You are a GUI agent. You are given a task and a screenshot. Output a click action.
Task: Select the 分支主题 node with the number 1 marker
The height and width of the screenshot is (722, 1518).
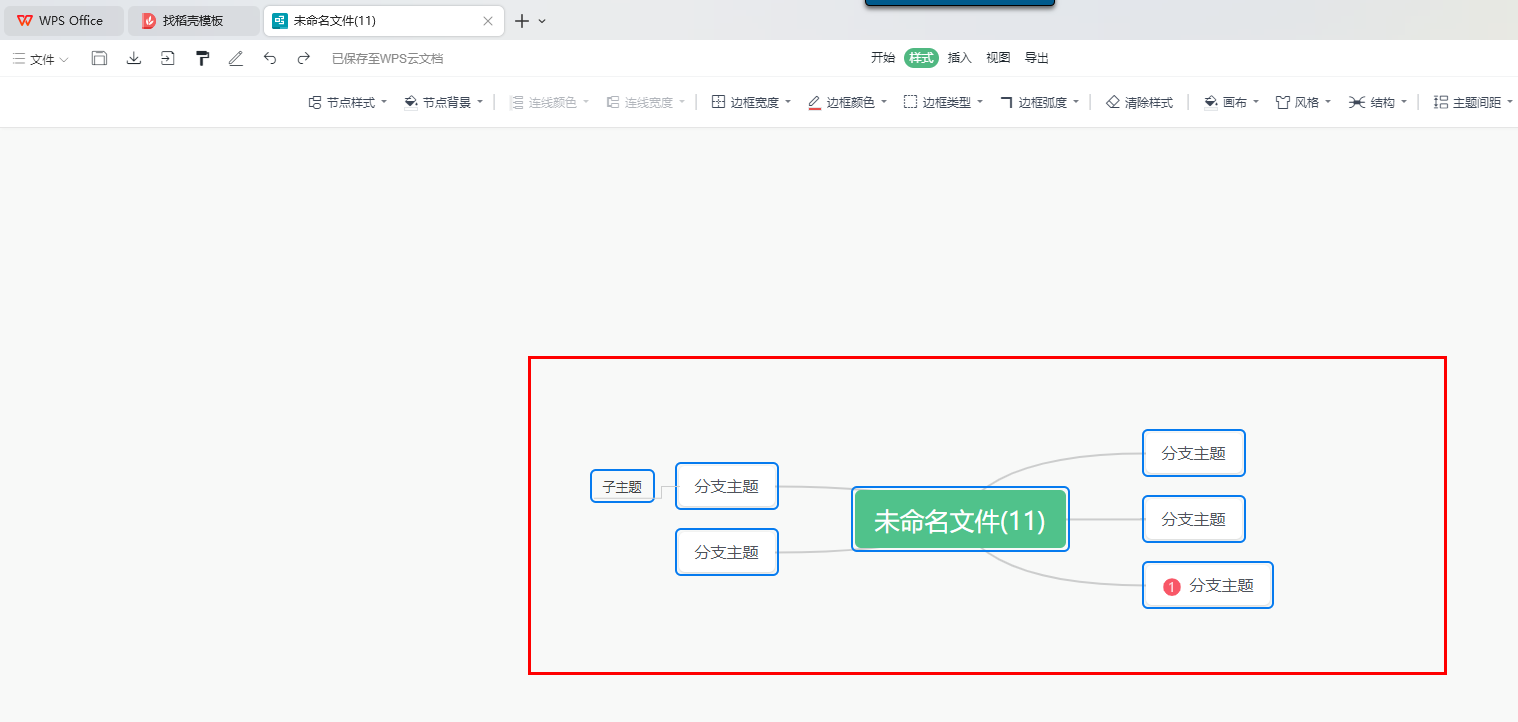(x=1208, y=585)
